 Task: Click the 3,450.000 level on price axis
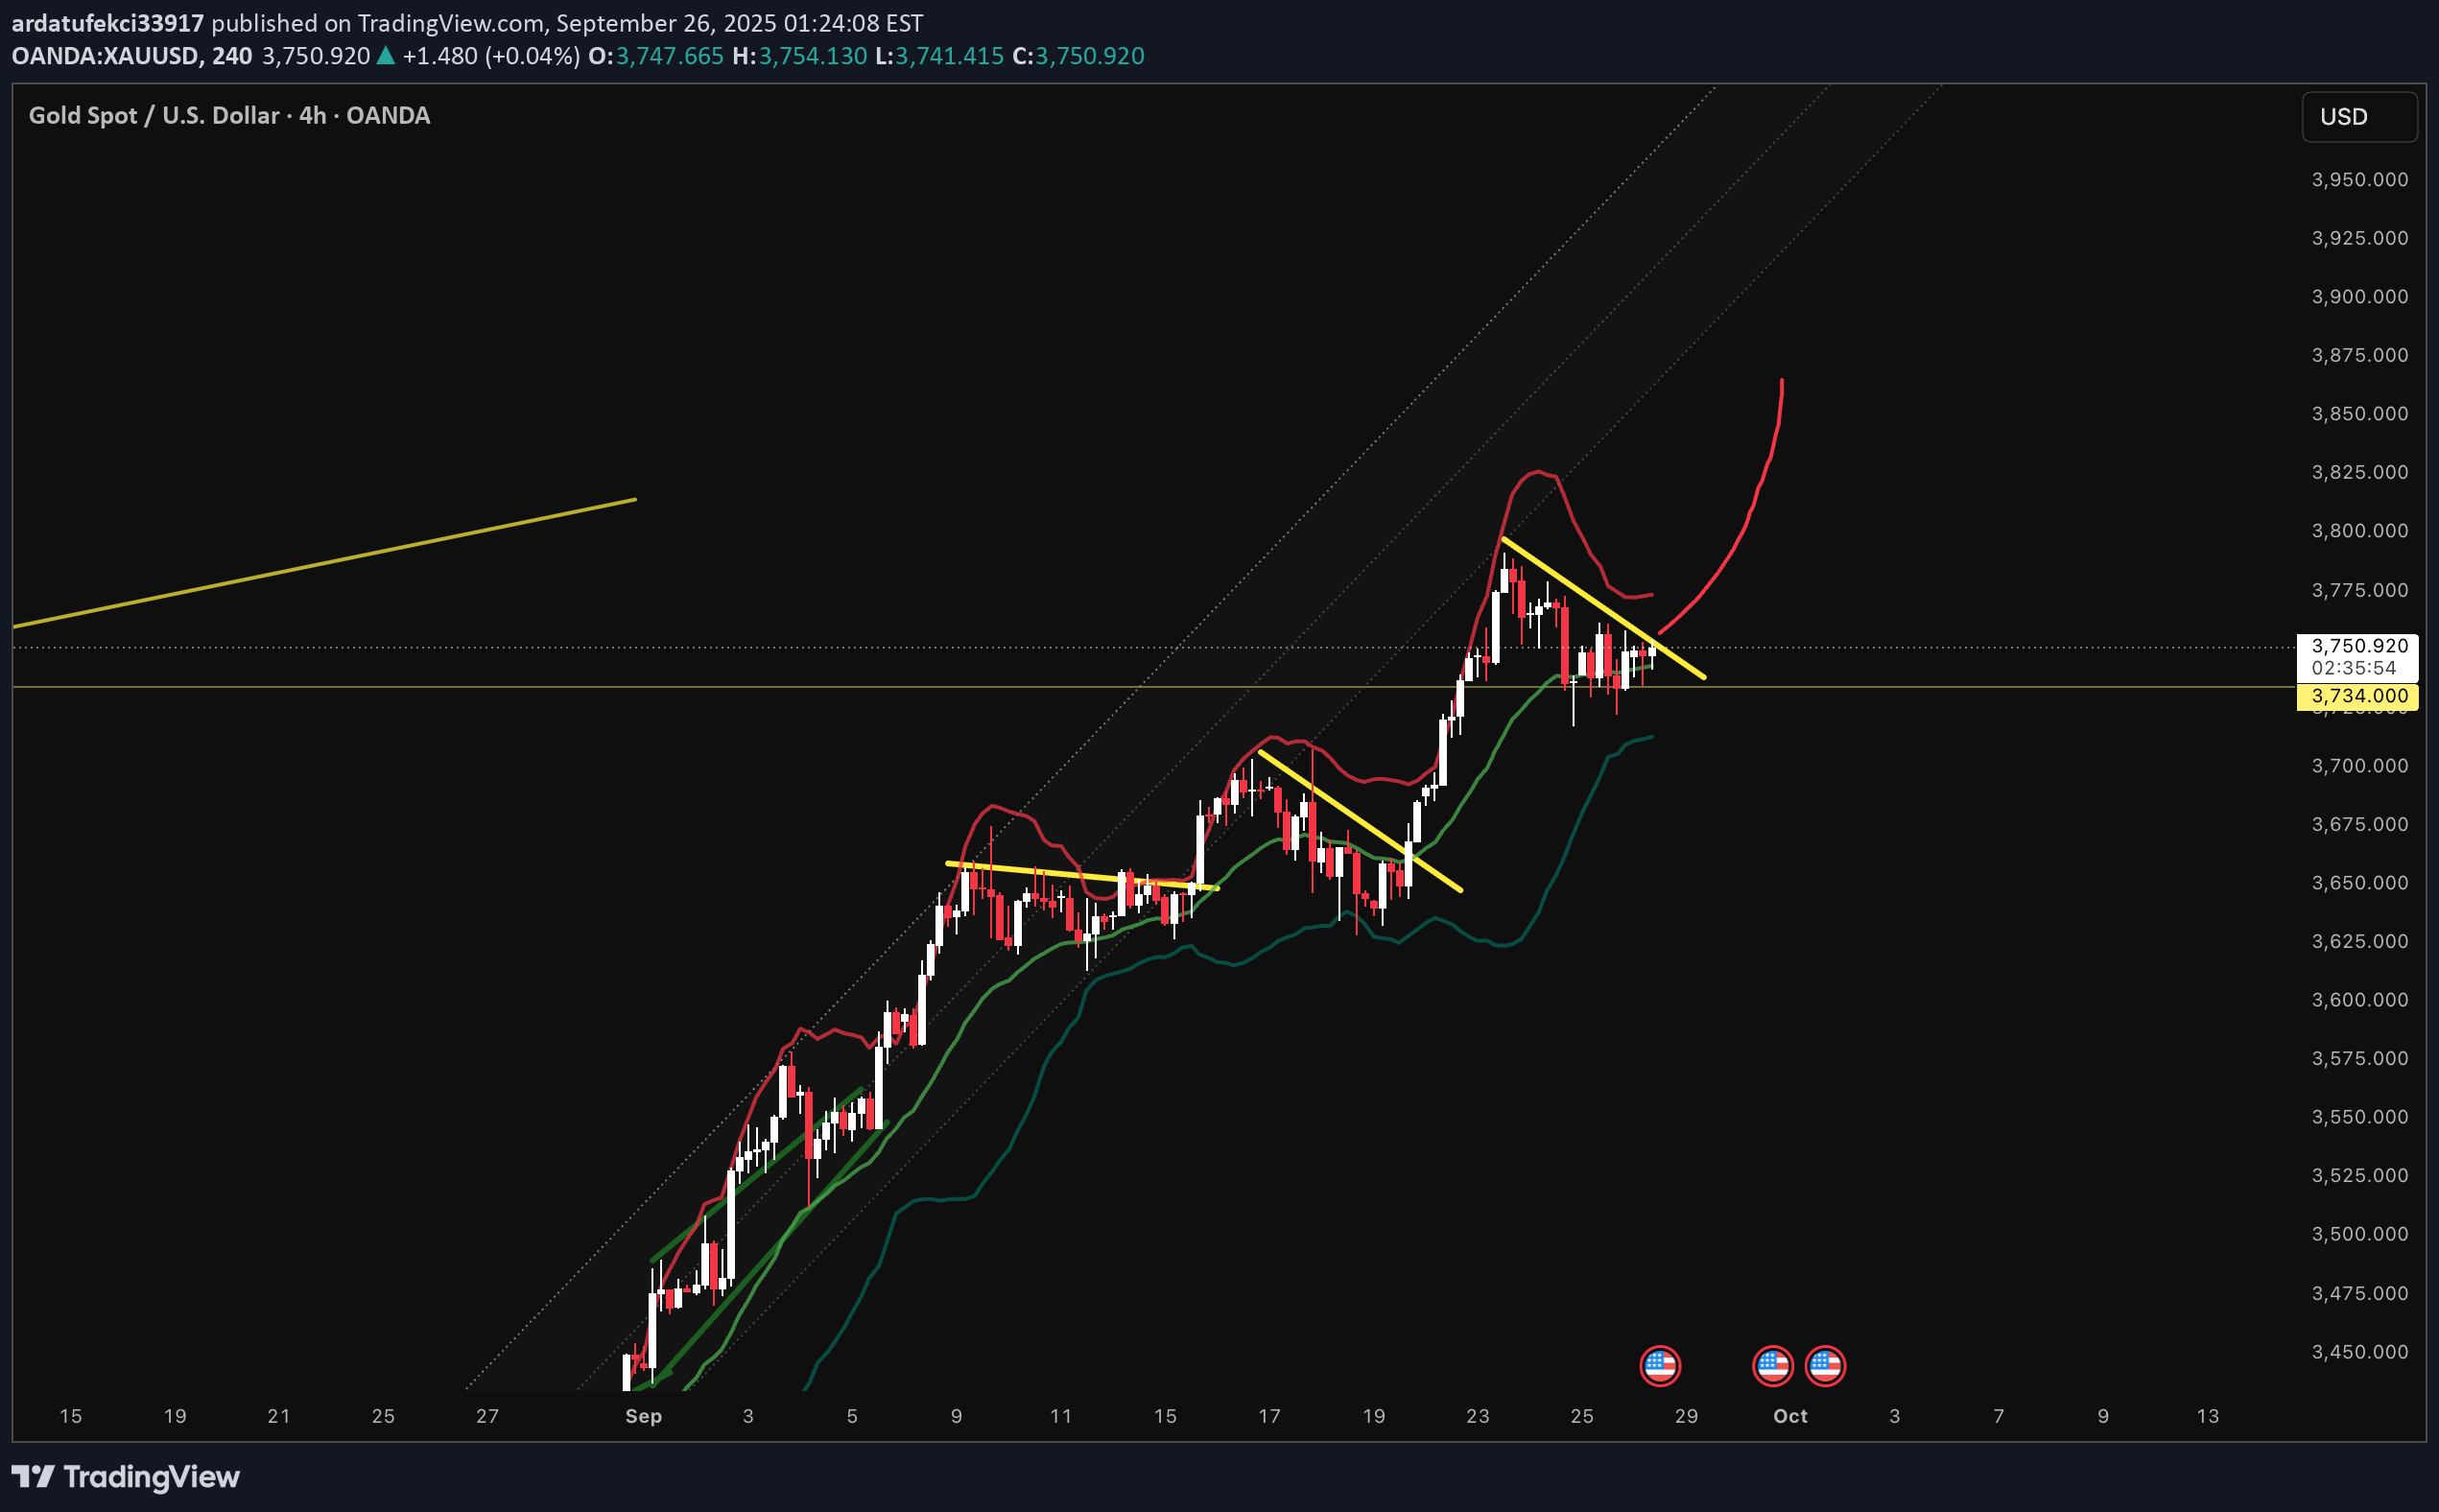coord(2359,1352)
